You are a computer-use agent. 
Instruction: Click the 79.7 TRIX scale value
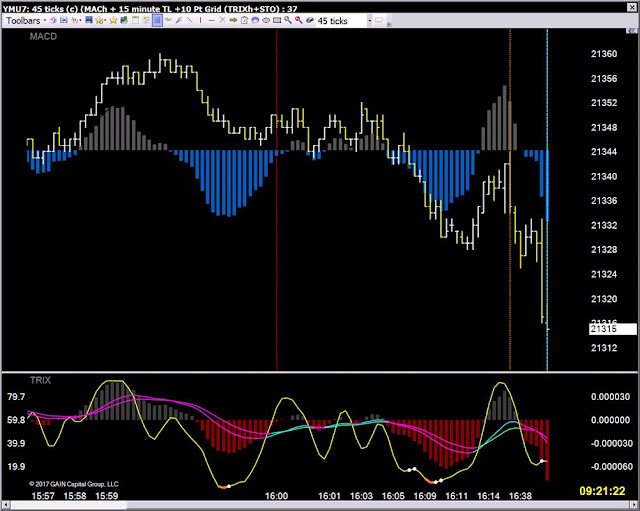pos(16,397)
